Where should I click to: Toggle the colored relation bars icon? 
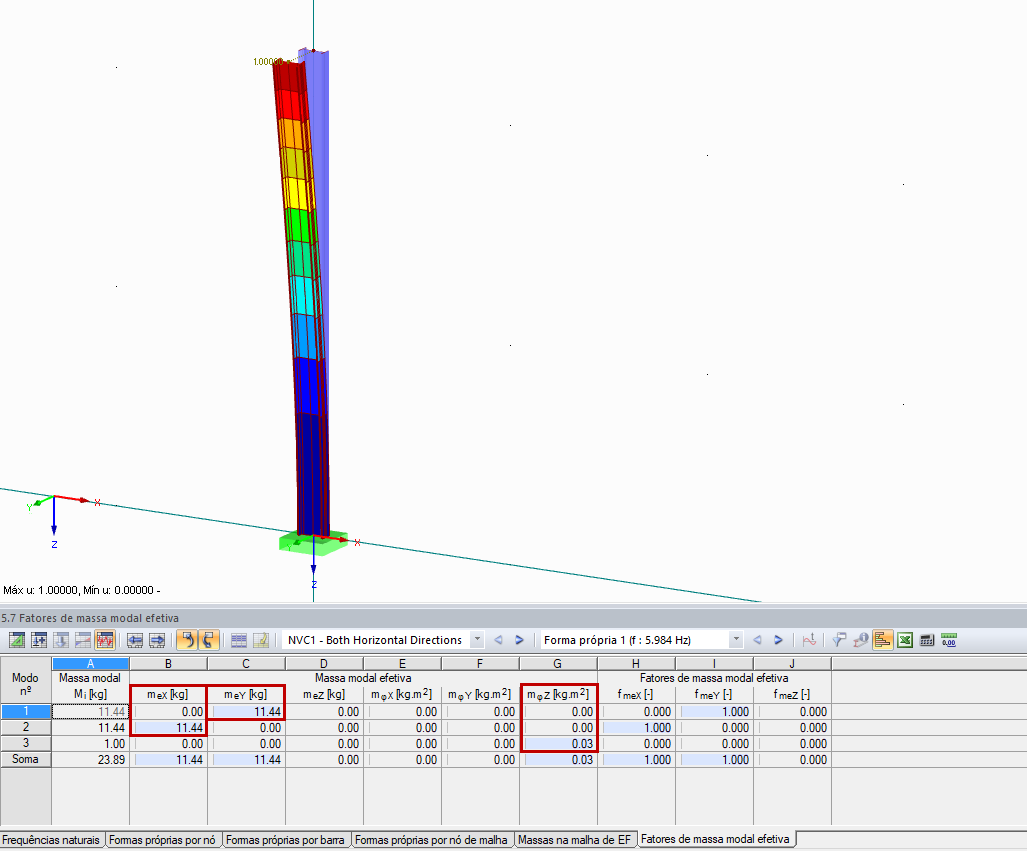[x=883, y=640]
